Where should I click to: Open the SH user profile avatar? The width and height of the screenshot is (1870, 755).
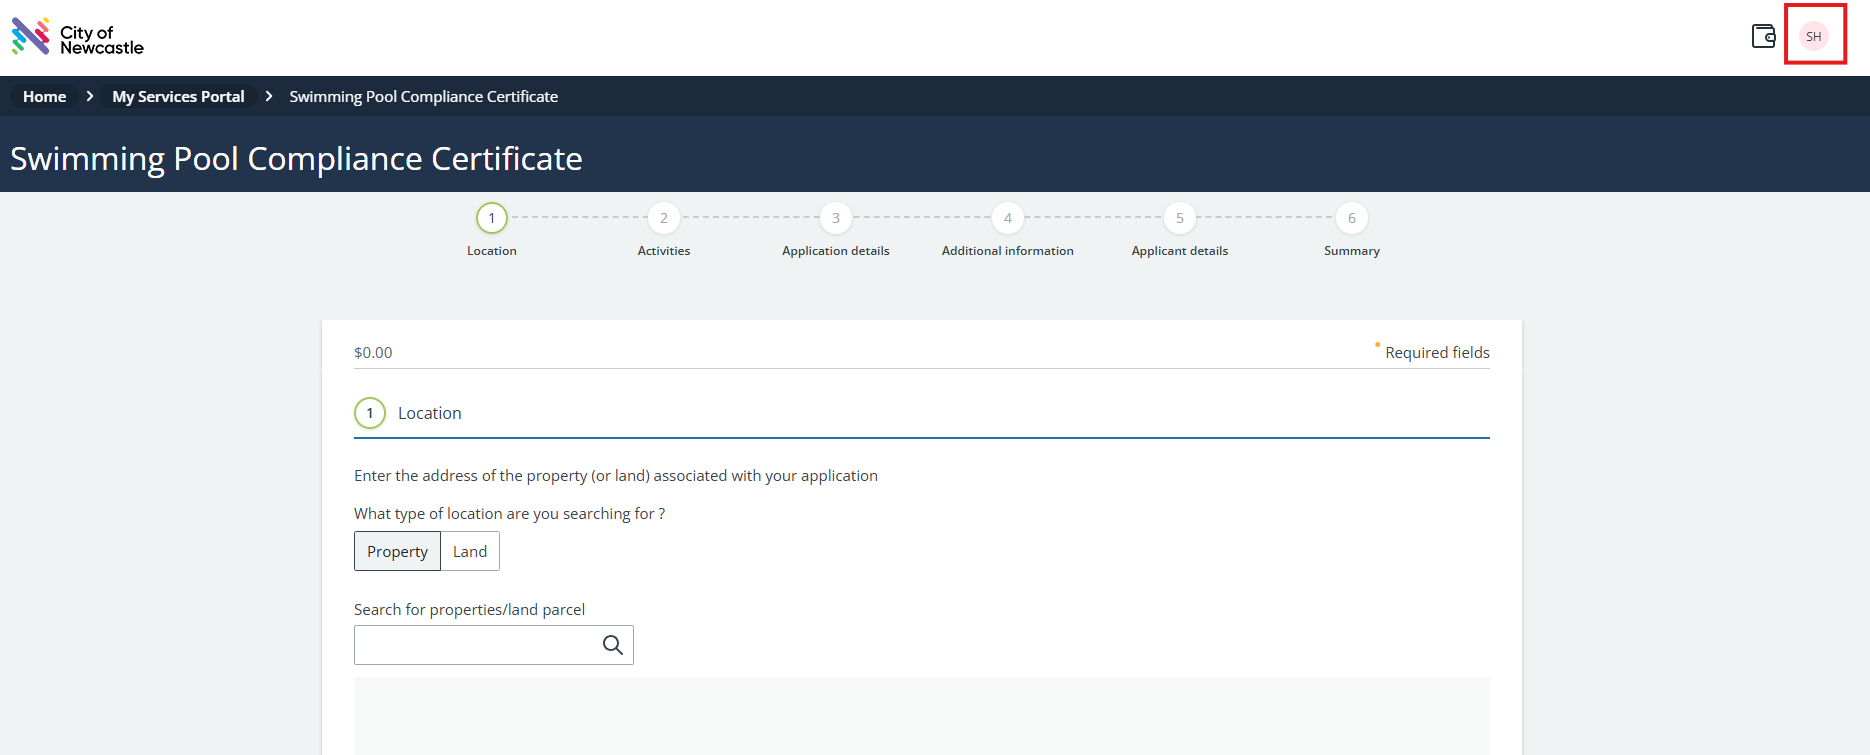point(1813,37)
